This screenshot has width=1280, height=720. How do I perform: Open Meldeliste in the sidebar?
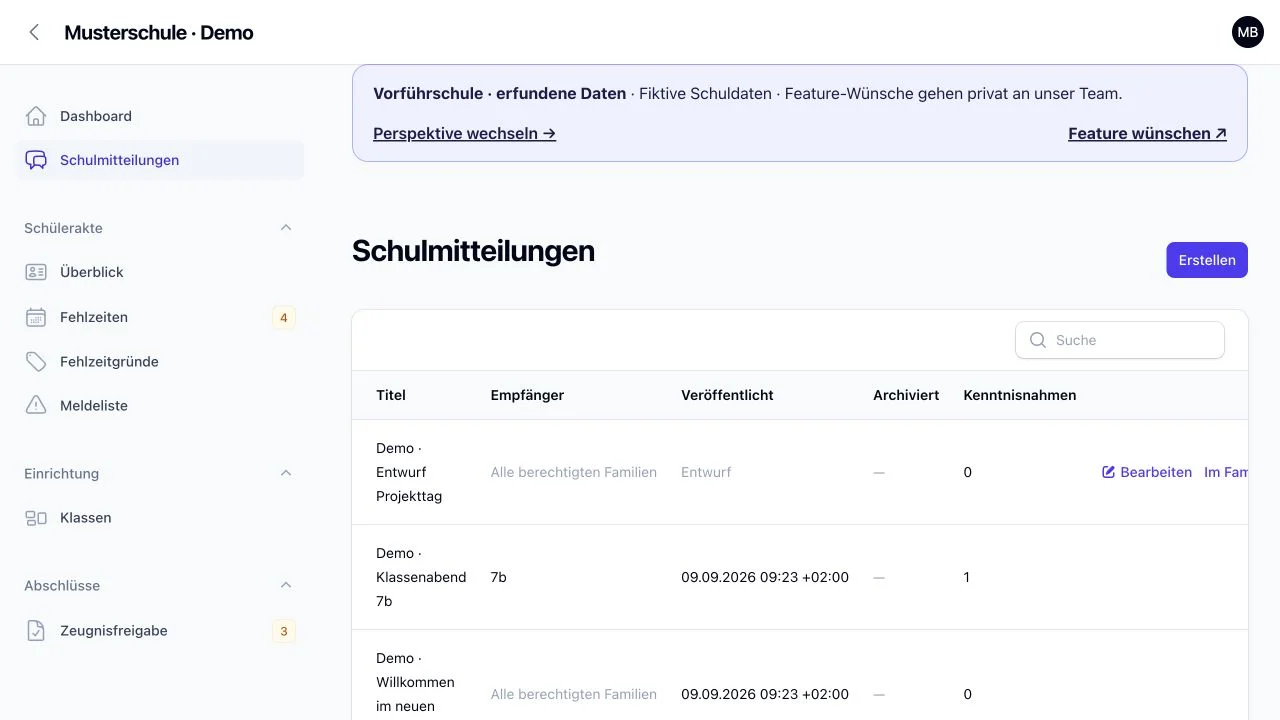point(160,405)
